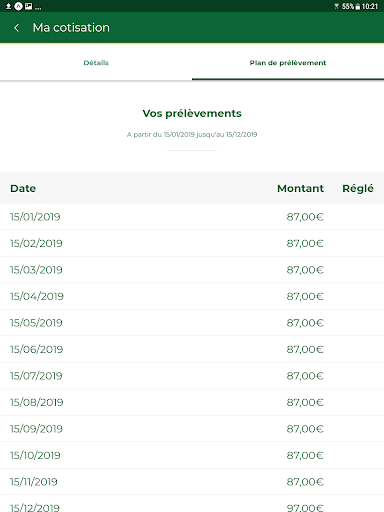The height and width of the screenshot is (512, 384).
Task: Tap the battery icon in status bar
Action: click(358, 6)
